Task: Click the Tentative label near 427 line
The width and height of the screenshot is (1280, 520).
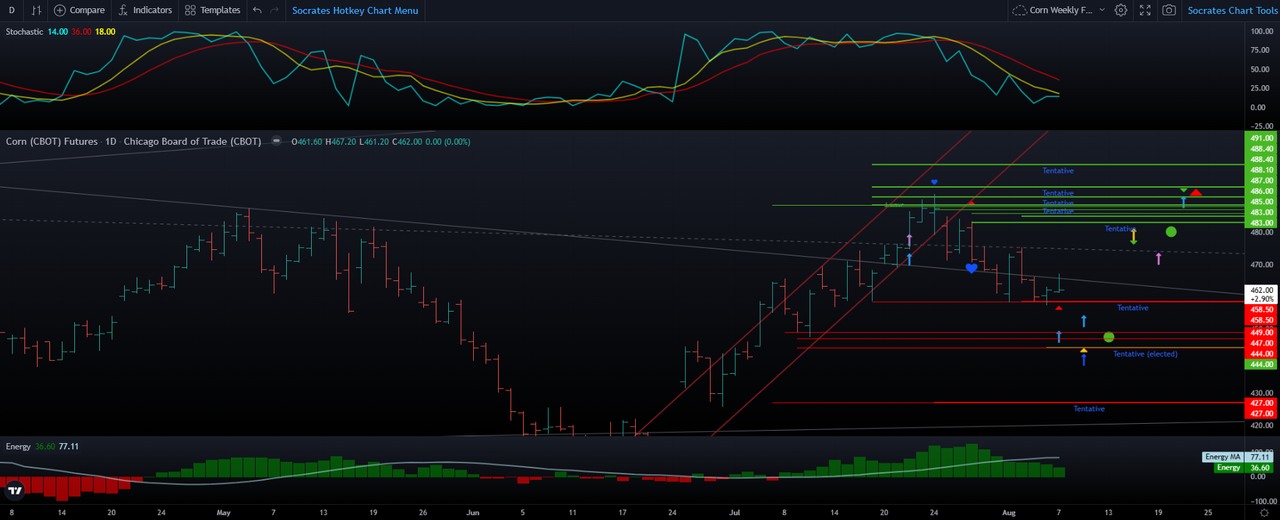Action: pos(1089,409)
